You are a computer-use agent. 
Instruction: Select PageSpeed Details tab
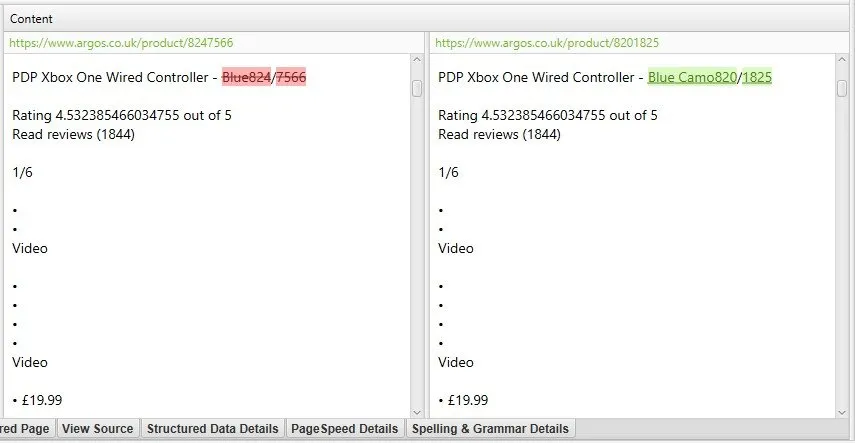click(x=345, y=429)
